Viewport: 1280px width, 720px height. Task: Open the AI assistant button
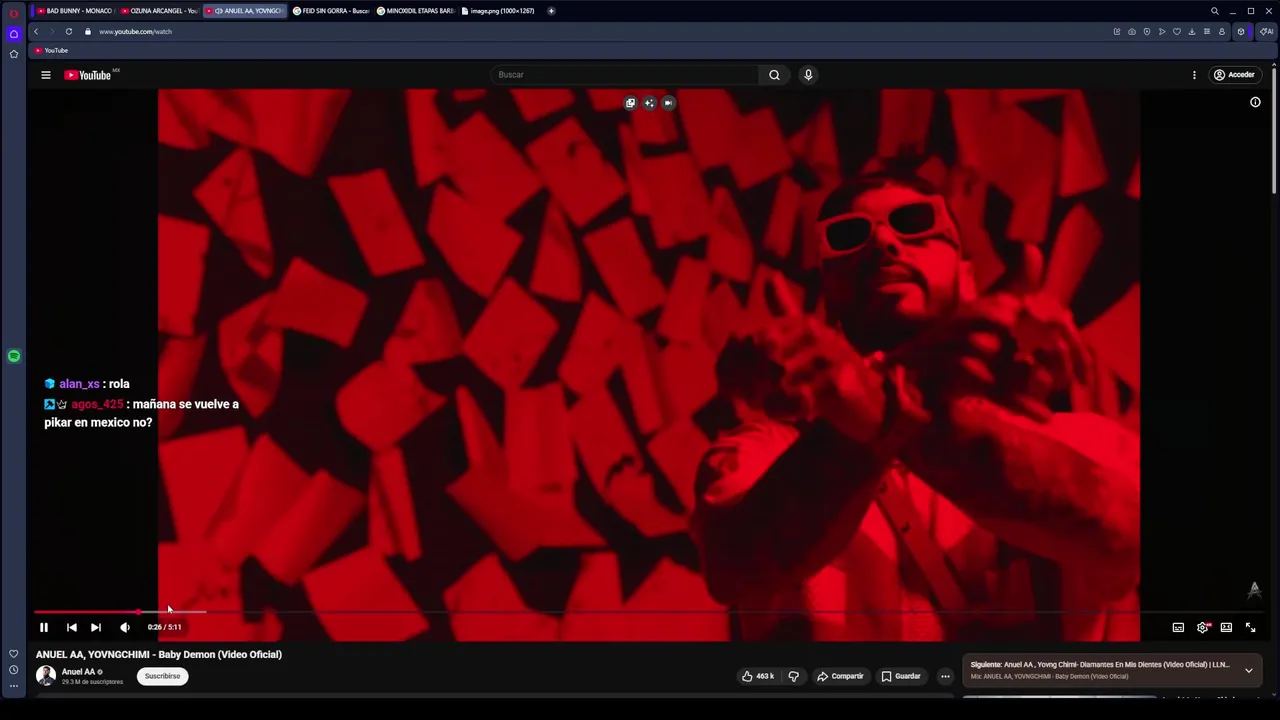[1266, 31]
